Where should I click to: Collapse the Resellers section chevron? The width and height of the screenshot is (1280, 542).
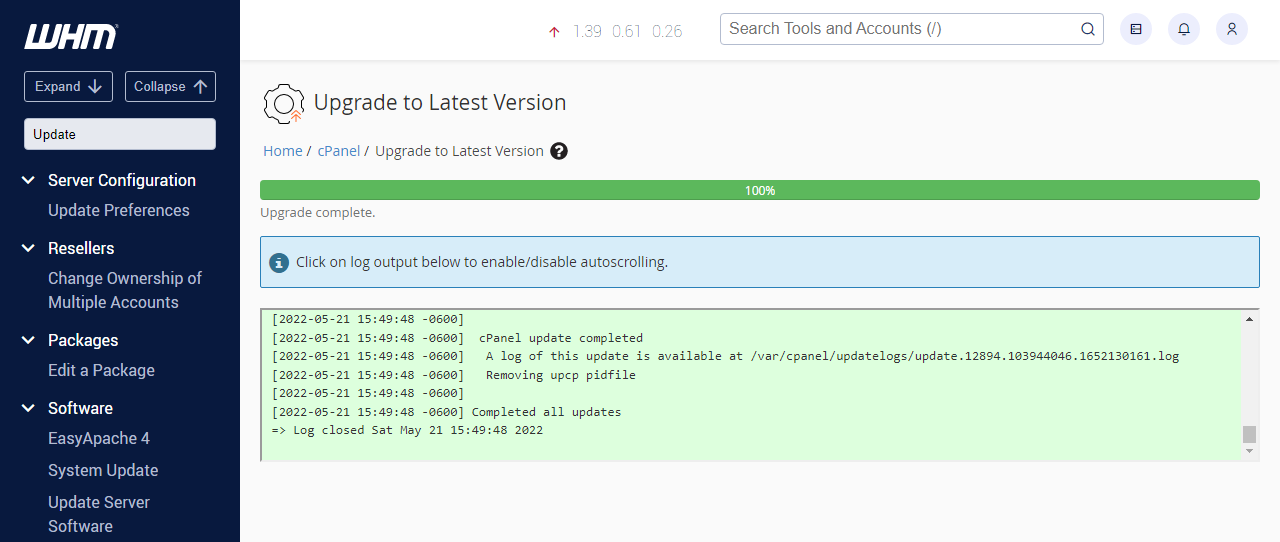click(29, 248)
